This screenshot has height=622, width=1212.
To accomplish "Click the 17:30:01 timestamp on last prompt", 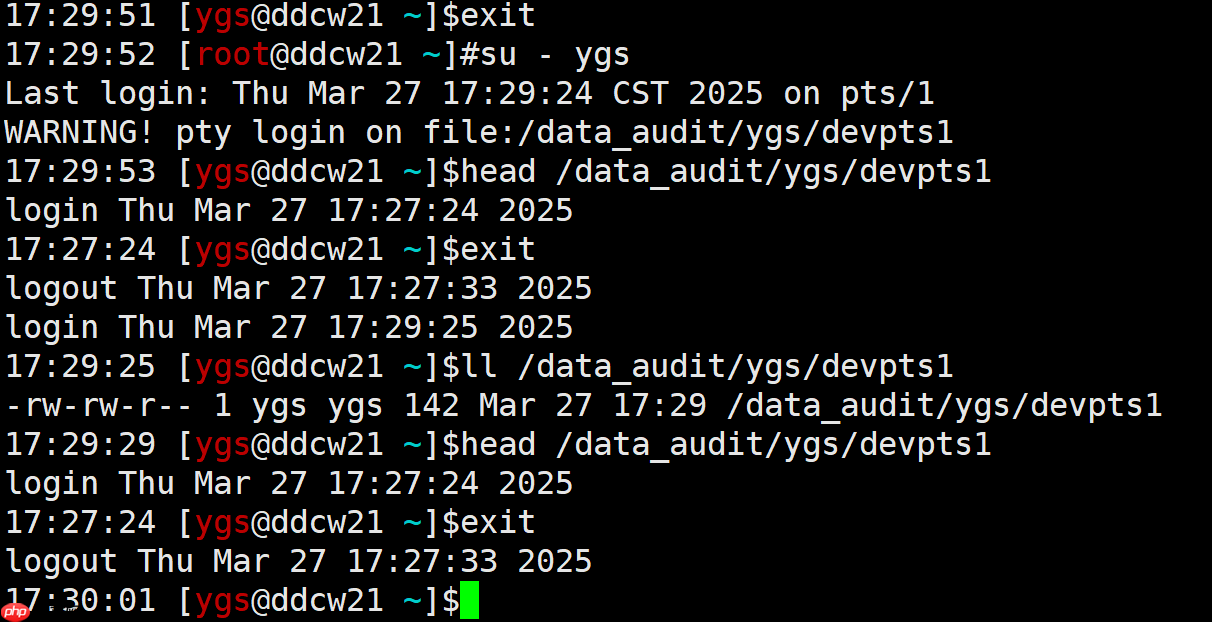I will tap(80, 600).
